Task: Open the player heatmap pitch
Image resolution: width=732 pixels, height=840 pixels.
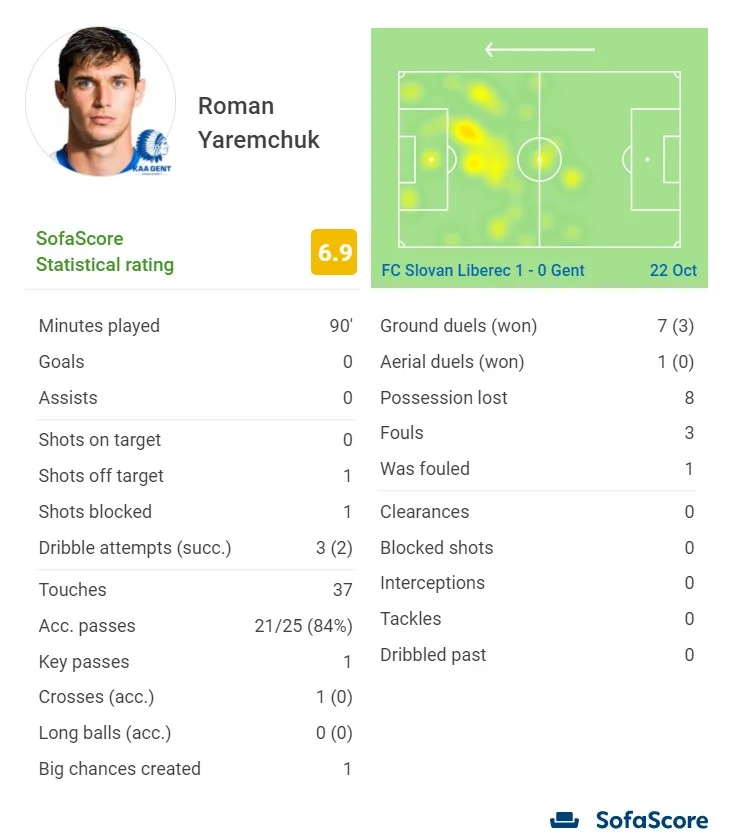Action: [x=539, y=159]
